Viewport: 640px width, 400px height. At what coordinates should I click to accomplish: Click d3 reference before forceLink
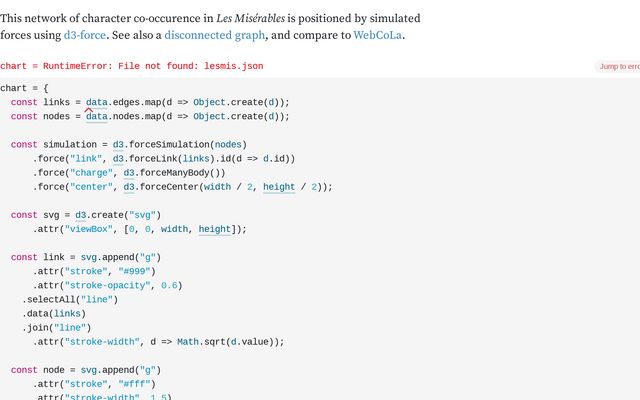pyautogui.click(x=119, y=158)
